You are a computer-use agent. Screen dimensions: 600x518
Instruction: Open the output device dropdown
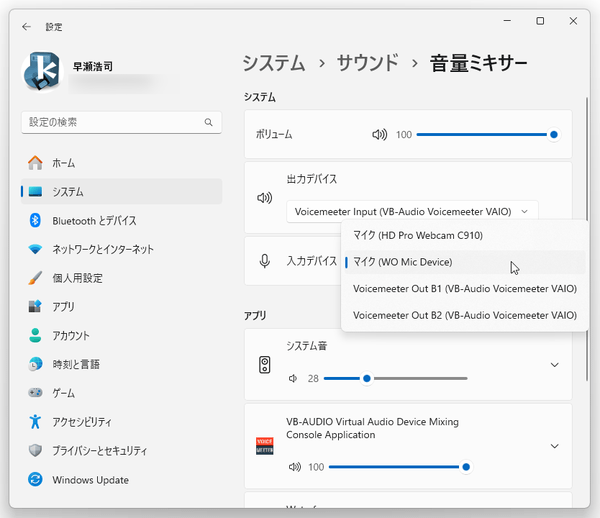pyautogui.click(x=412, y=212)
